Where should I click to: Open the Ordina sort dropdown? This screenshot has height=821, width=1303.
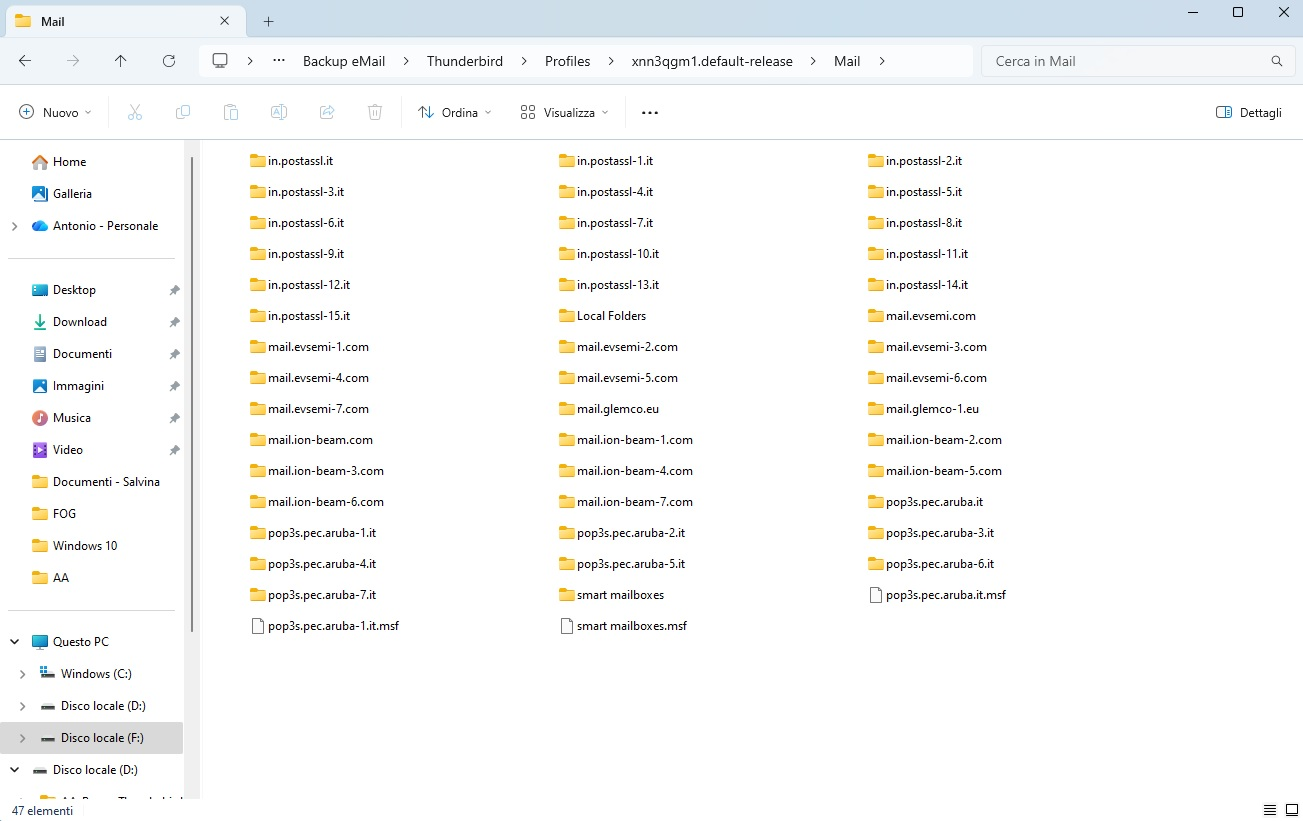pos(455,113)
